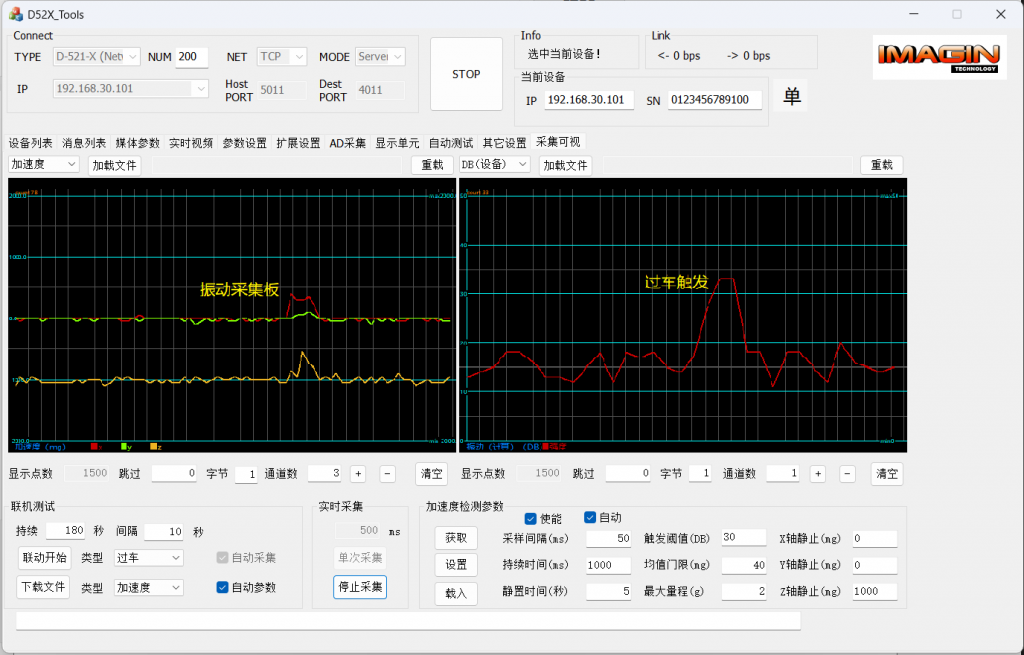Screen dimensions: 1024x655
Task: Click the IMAGIN Technology logo
Action: [x=939, y=57]
